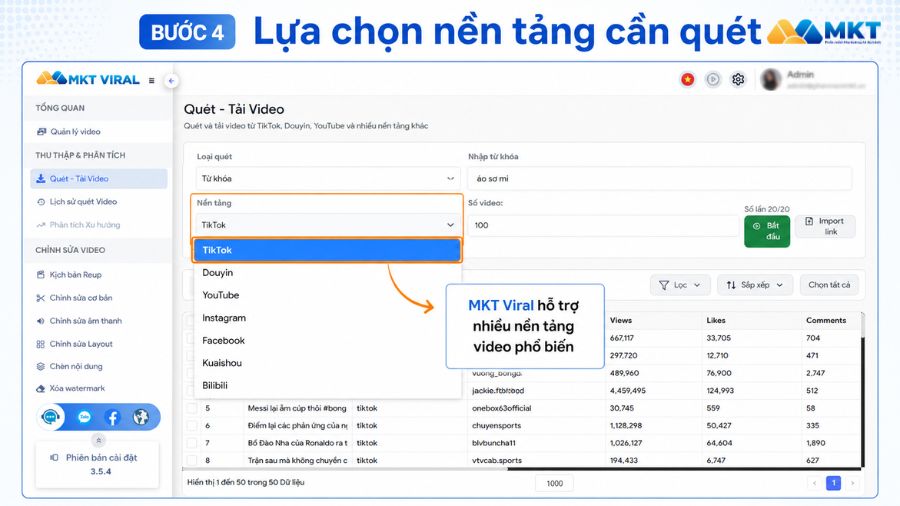
Task: Open Zalo contact icon in sidebar
Action: coord(84,417)
